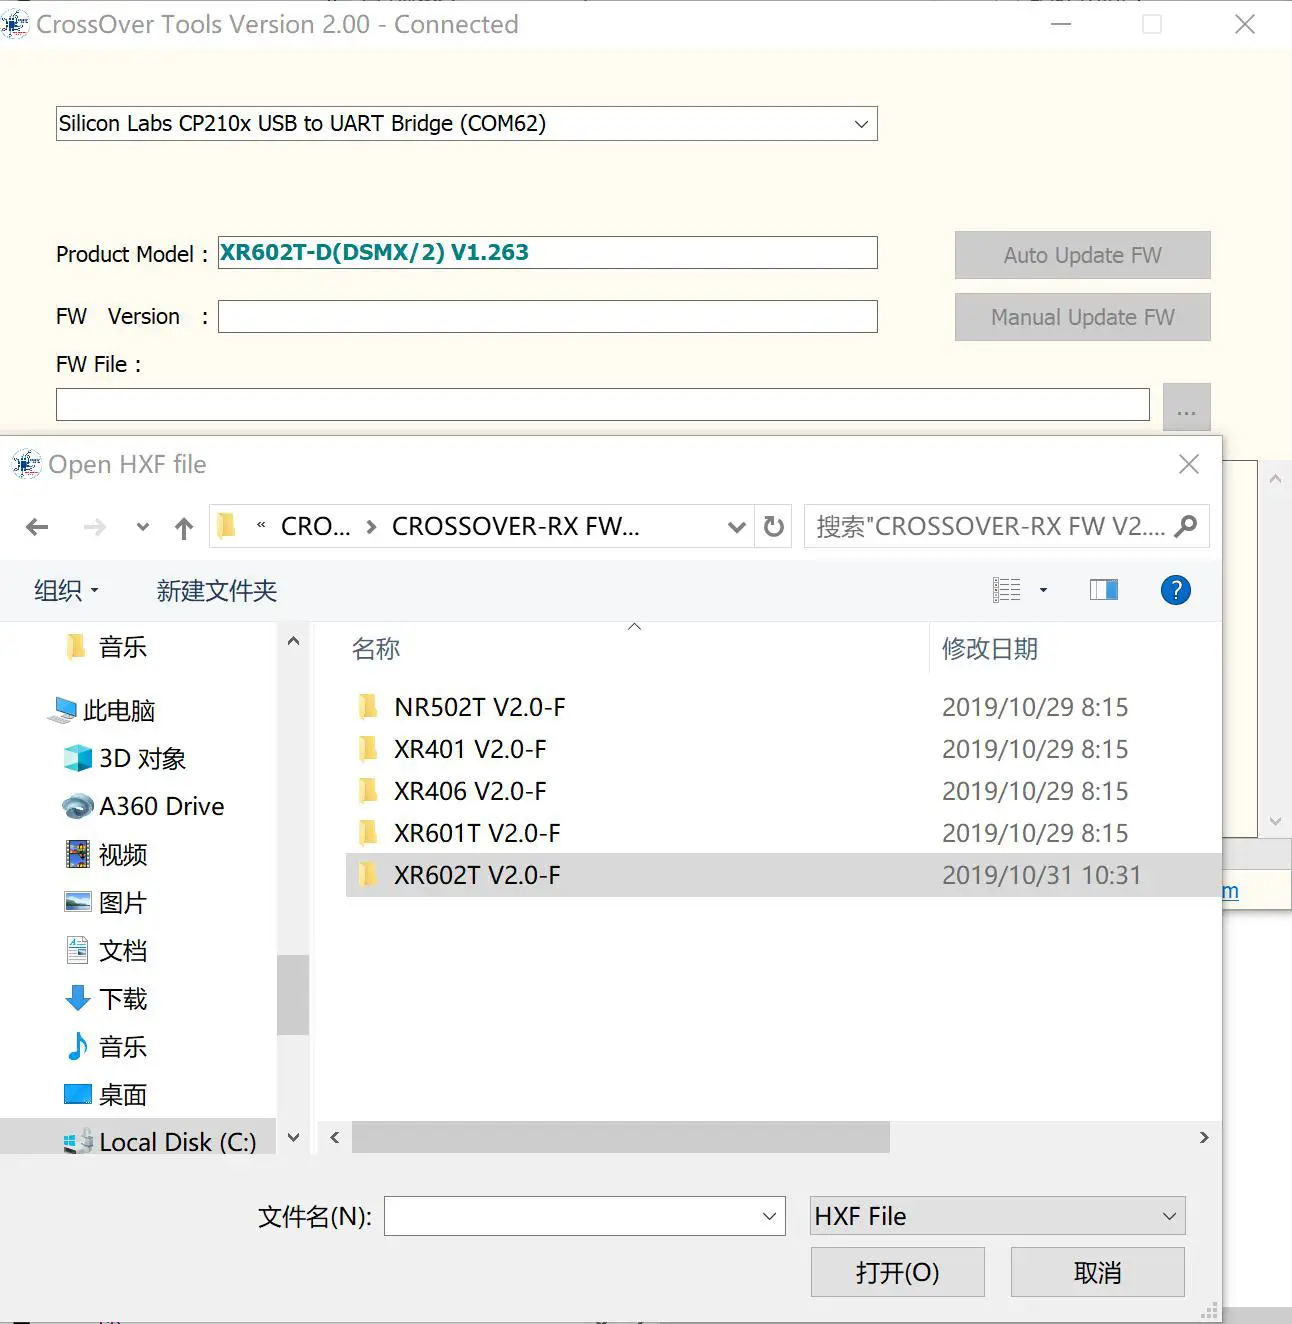The width and height of the screenshot is (1292, 1324).
Task: Click the Local Disk (C:) drive icon
Action: coord(78,1142)
